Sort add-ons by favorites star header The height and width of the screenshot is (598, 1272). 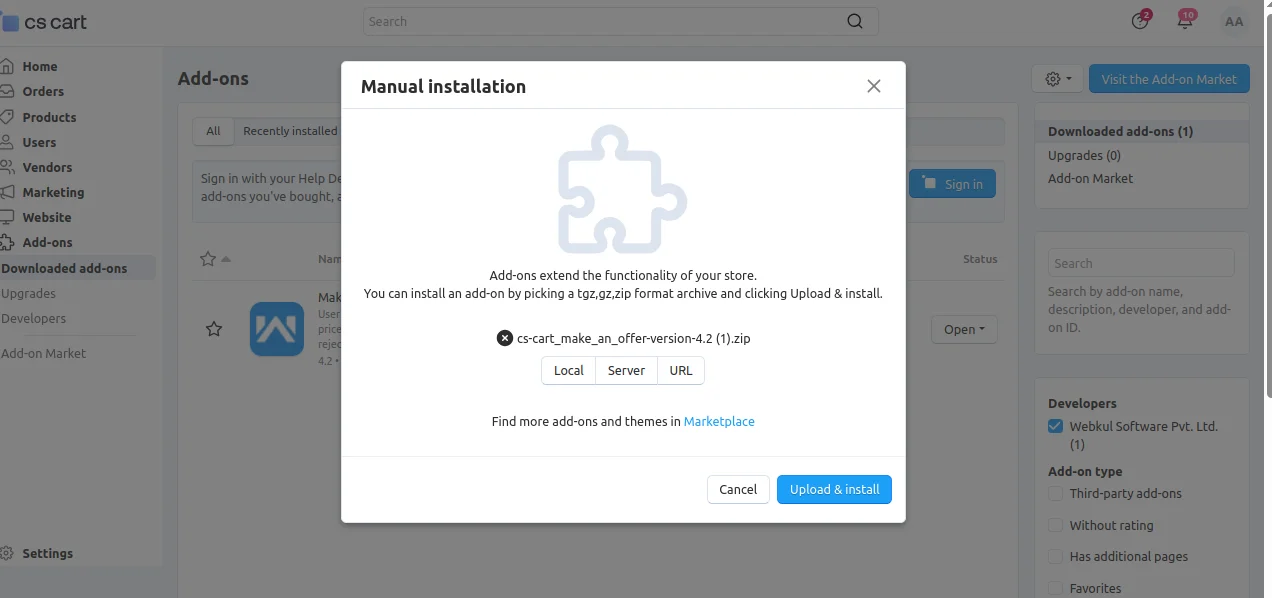[x=208, y=259]
